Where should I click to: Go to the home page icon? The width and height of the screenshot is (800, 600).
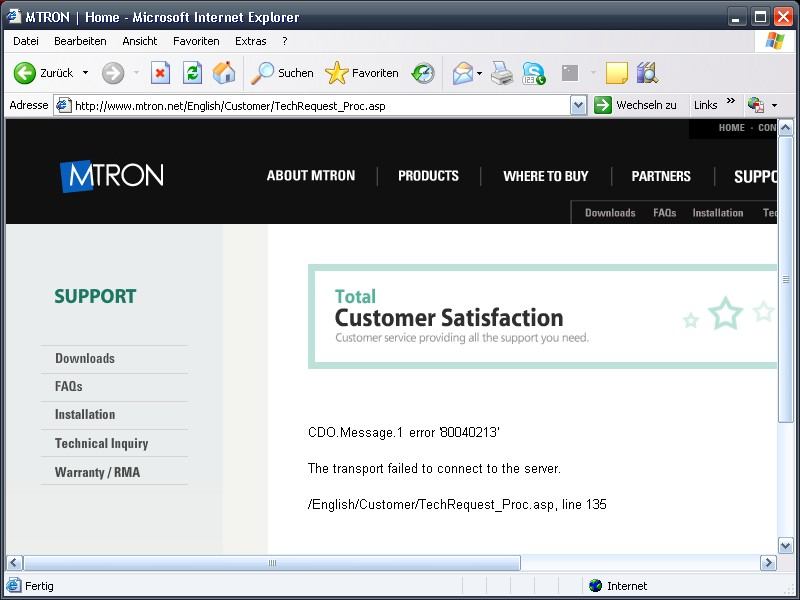coord(224,73)
